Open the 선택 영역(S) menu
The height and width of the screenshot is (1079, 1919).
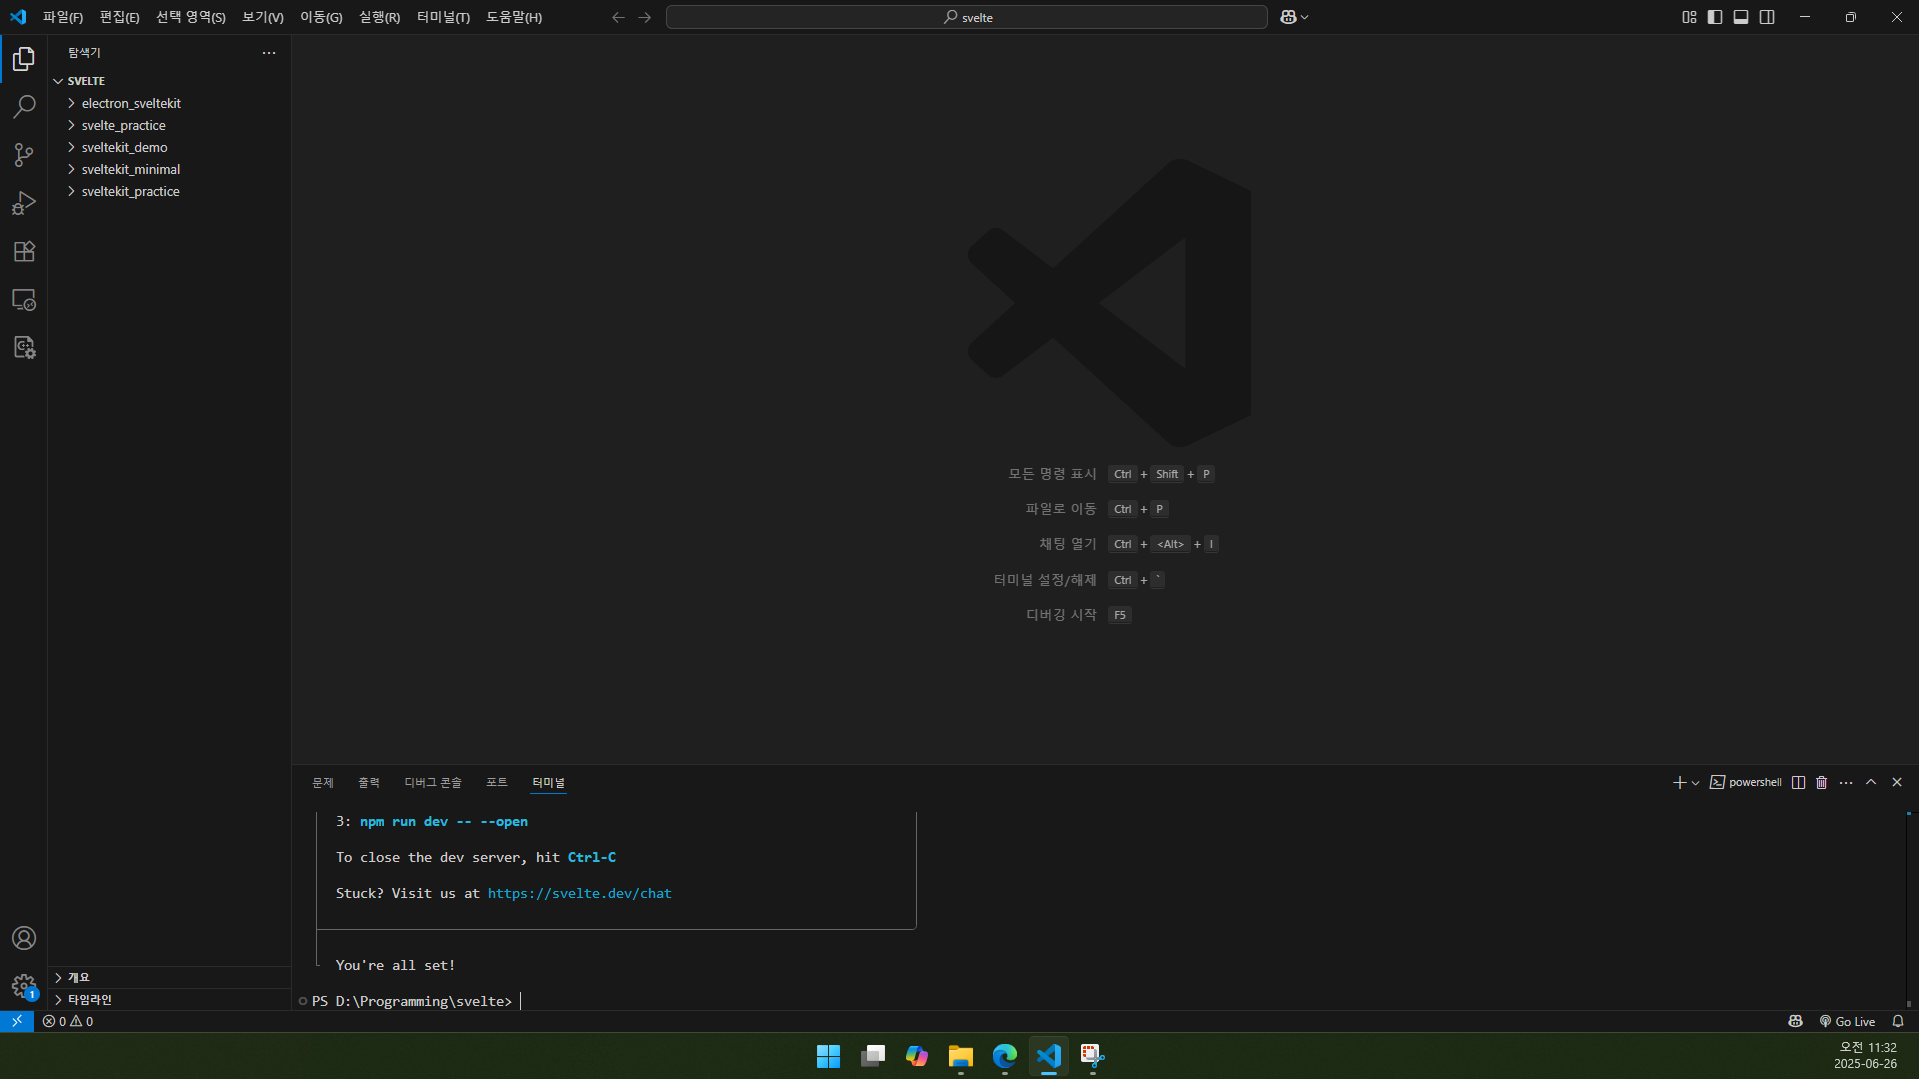190,17
